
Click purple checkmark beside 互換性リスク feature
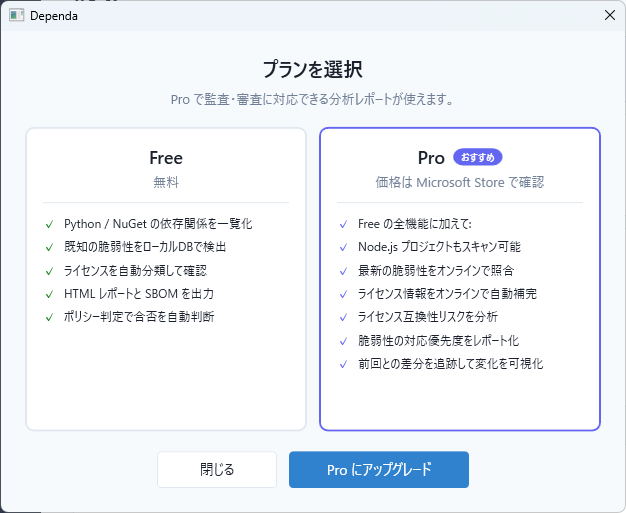[343, 317]
